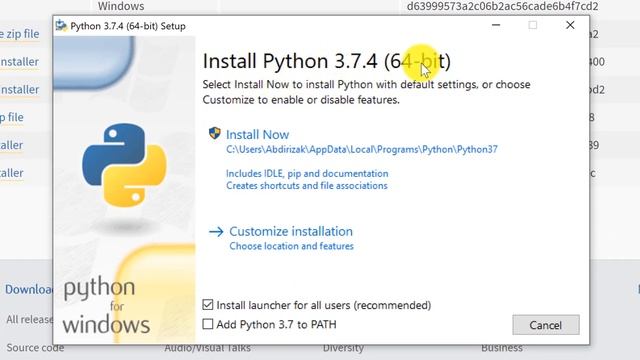Image resolution: width=640 pixels, height=360 pixels.
Task: Click 'Choose location and features' text
Action: coord(291,246)
